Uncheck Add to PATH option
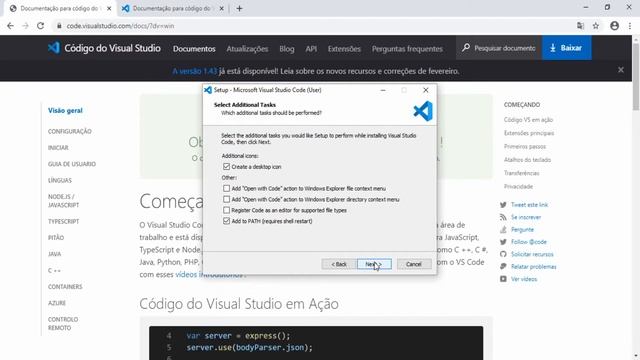The image size is (640, 360). [227, 221]
